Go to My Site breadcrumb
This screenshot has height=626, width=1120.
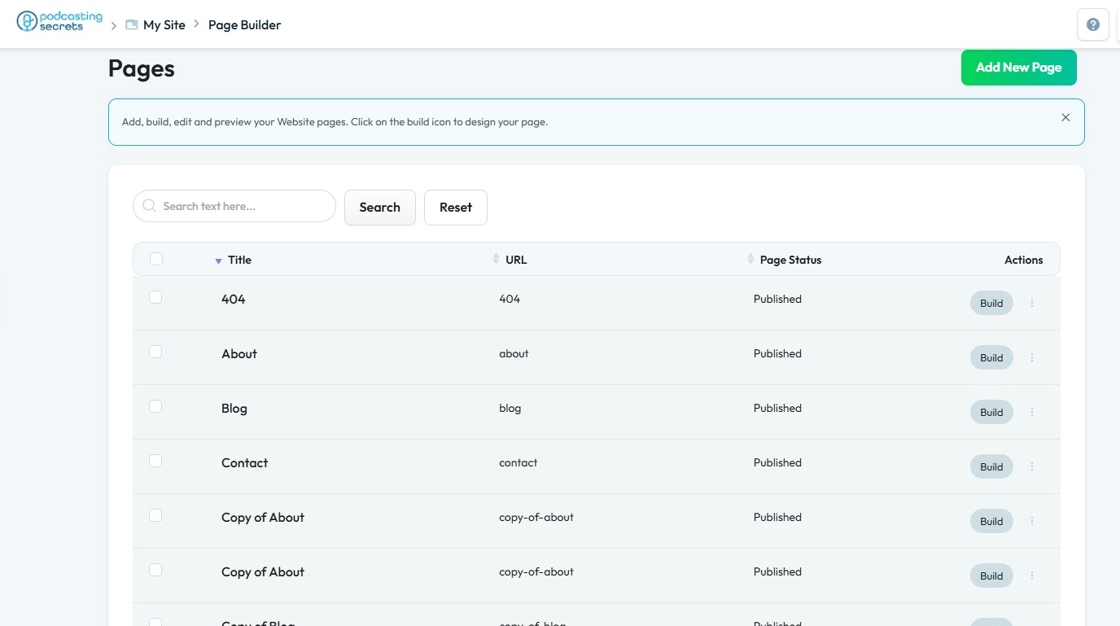pyautogui.click(x=164, y=25)
